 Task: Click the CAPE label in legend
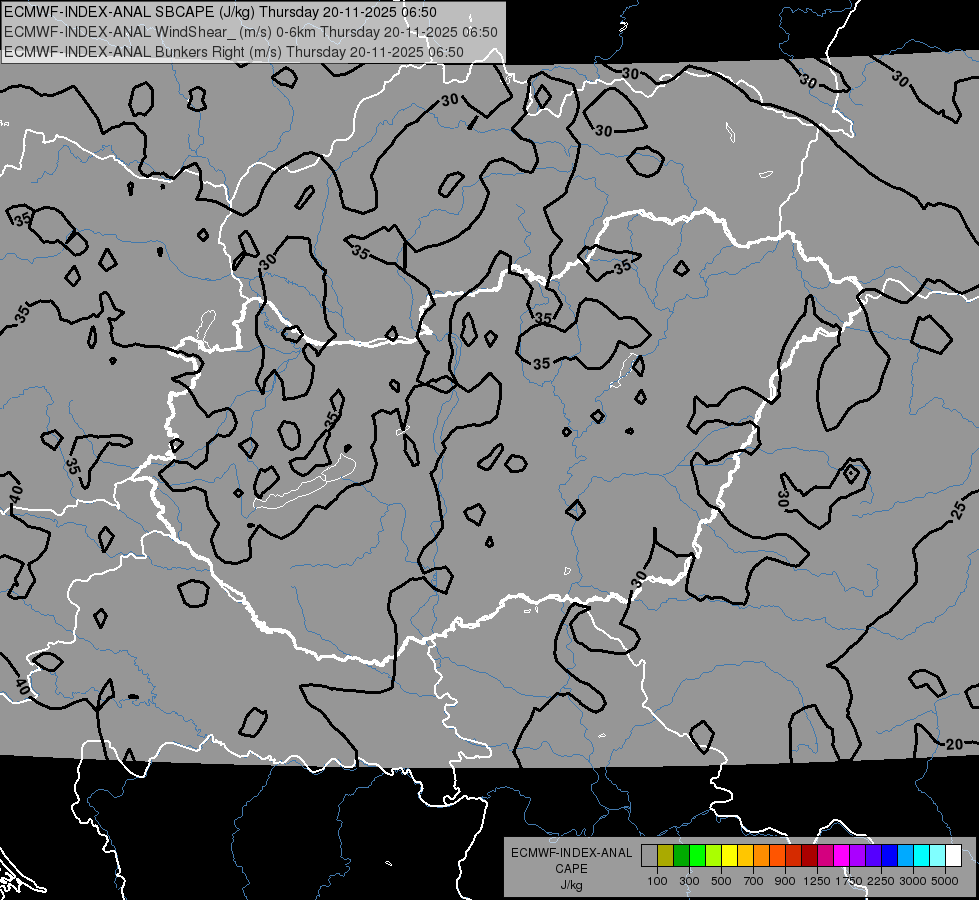[571, 869]
